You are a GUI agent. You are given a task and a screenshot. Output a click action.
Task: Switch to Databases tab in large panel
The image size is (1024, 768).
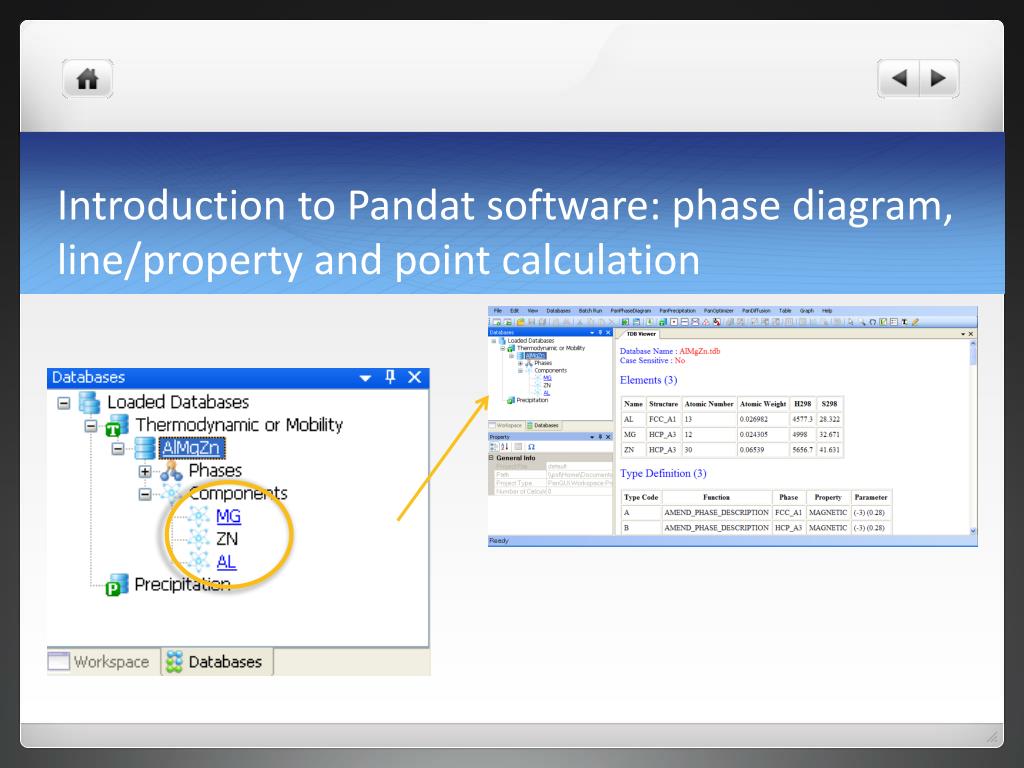click(x=217, y=662)
